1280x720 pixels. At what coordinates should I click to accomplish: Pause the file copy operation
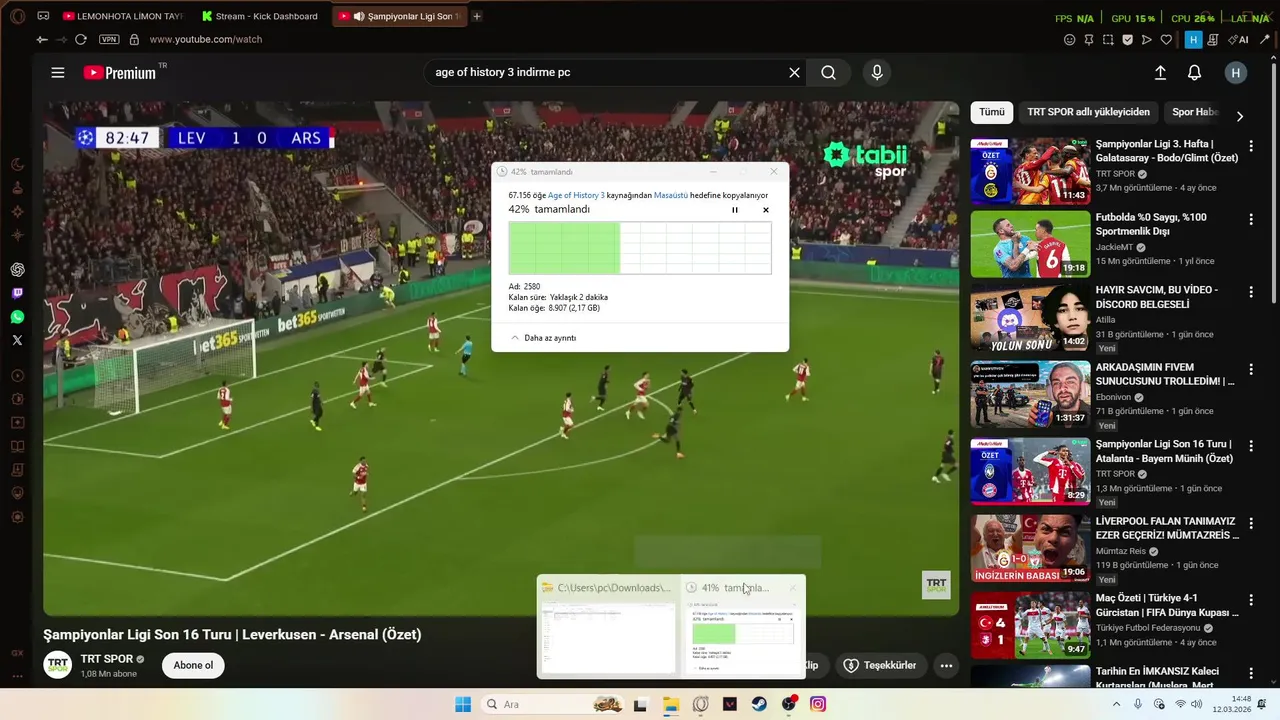[x=735, y=210]
